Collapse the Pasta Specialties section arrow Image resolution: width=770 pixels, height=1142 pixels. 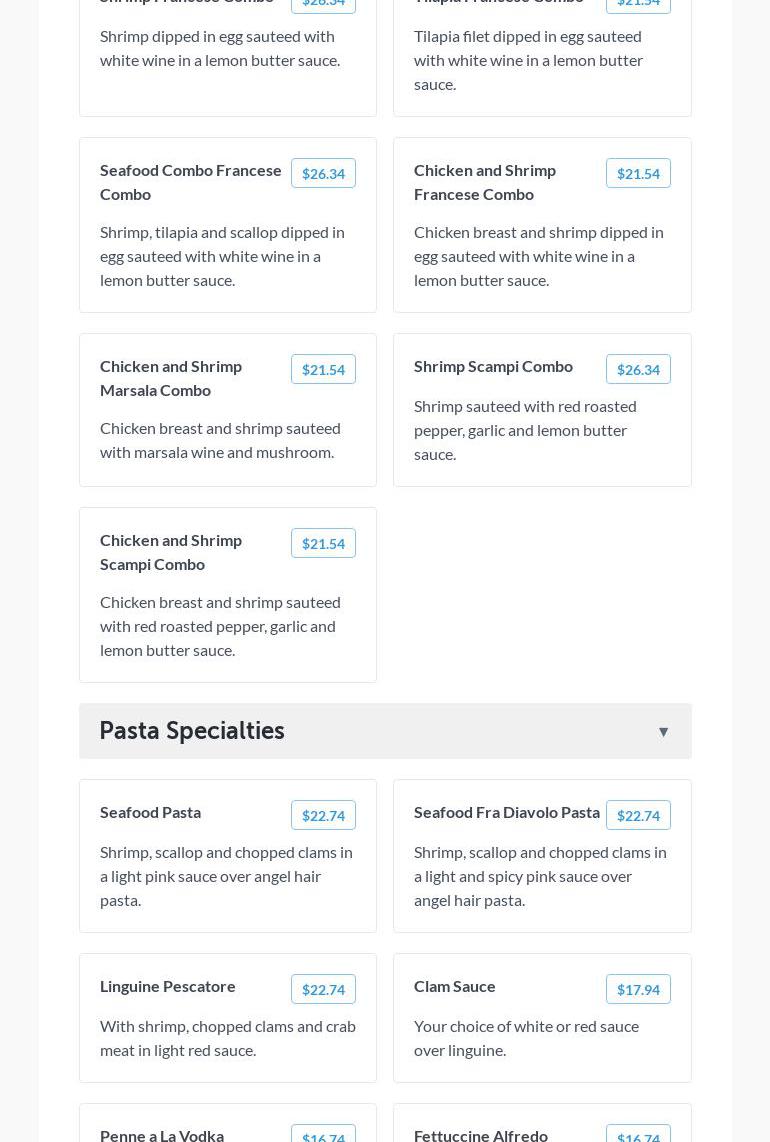point(663,732)
